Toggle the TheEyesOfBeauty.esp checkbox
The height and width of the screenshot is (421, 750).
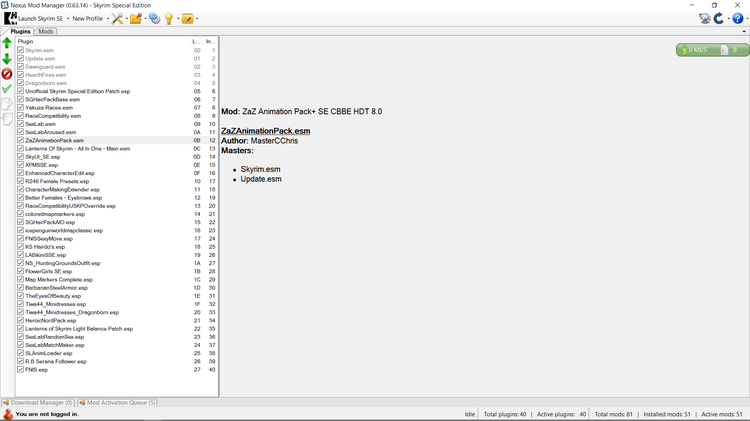(21, 296)
